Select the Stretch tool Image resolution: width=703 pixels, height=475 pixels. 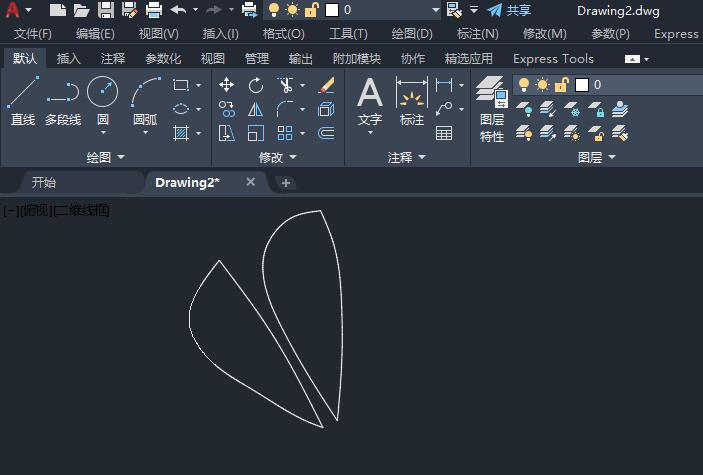[226, 133]
